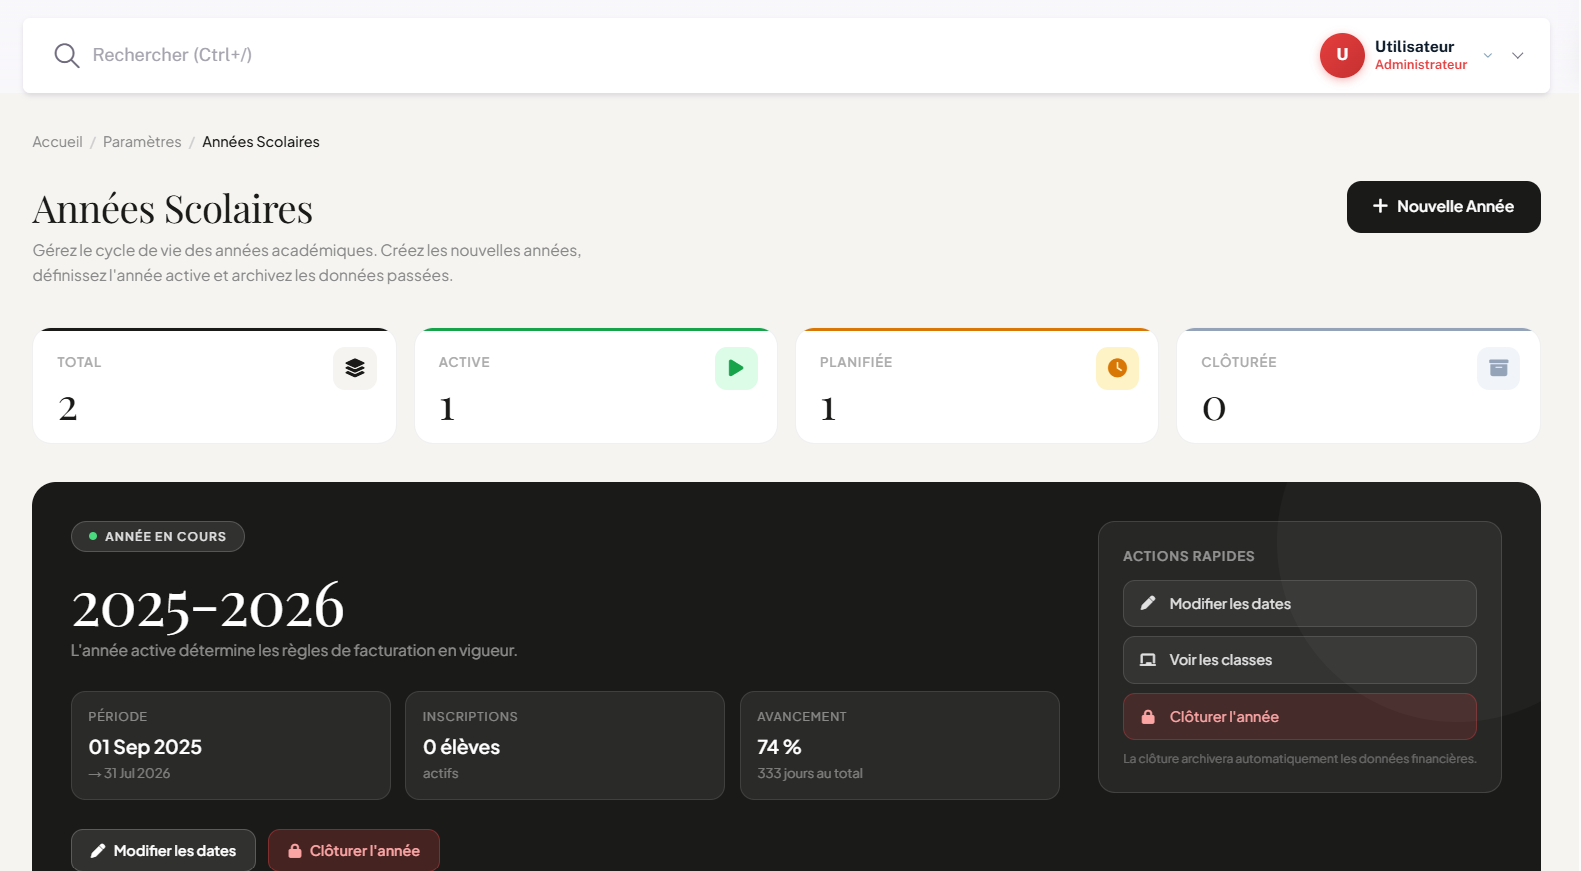The width and height of the screenshot is (1581, 871).
Task: Open the rightmost header chevron dropdown
Action: point(1518,56)
